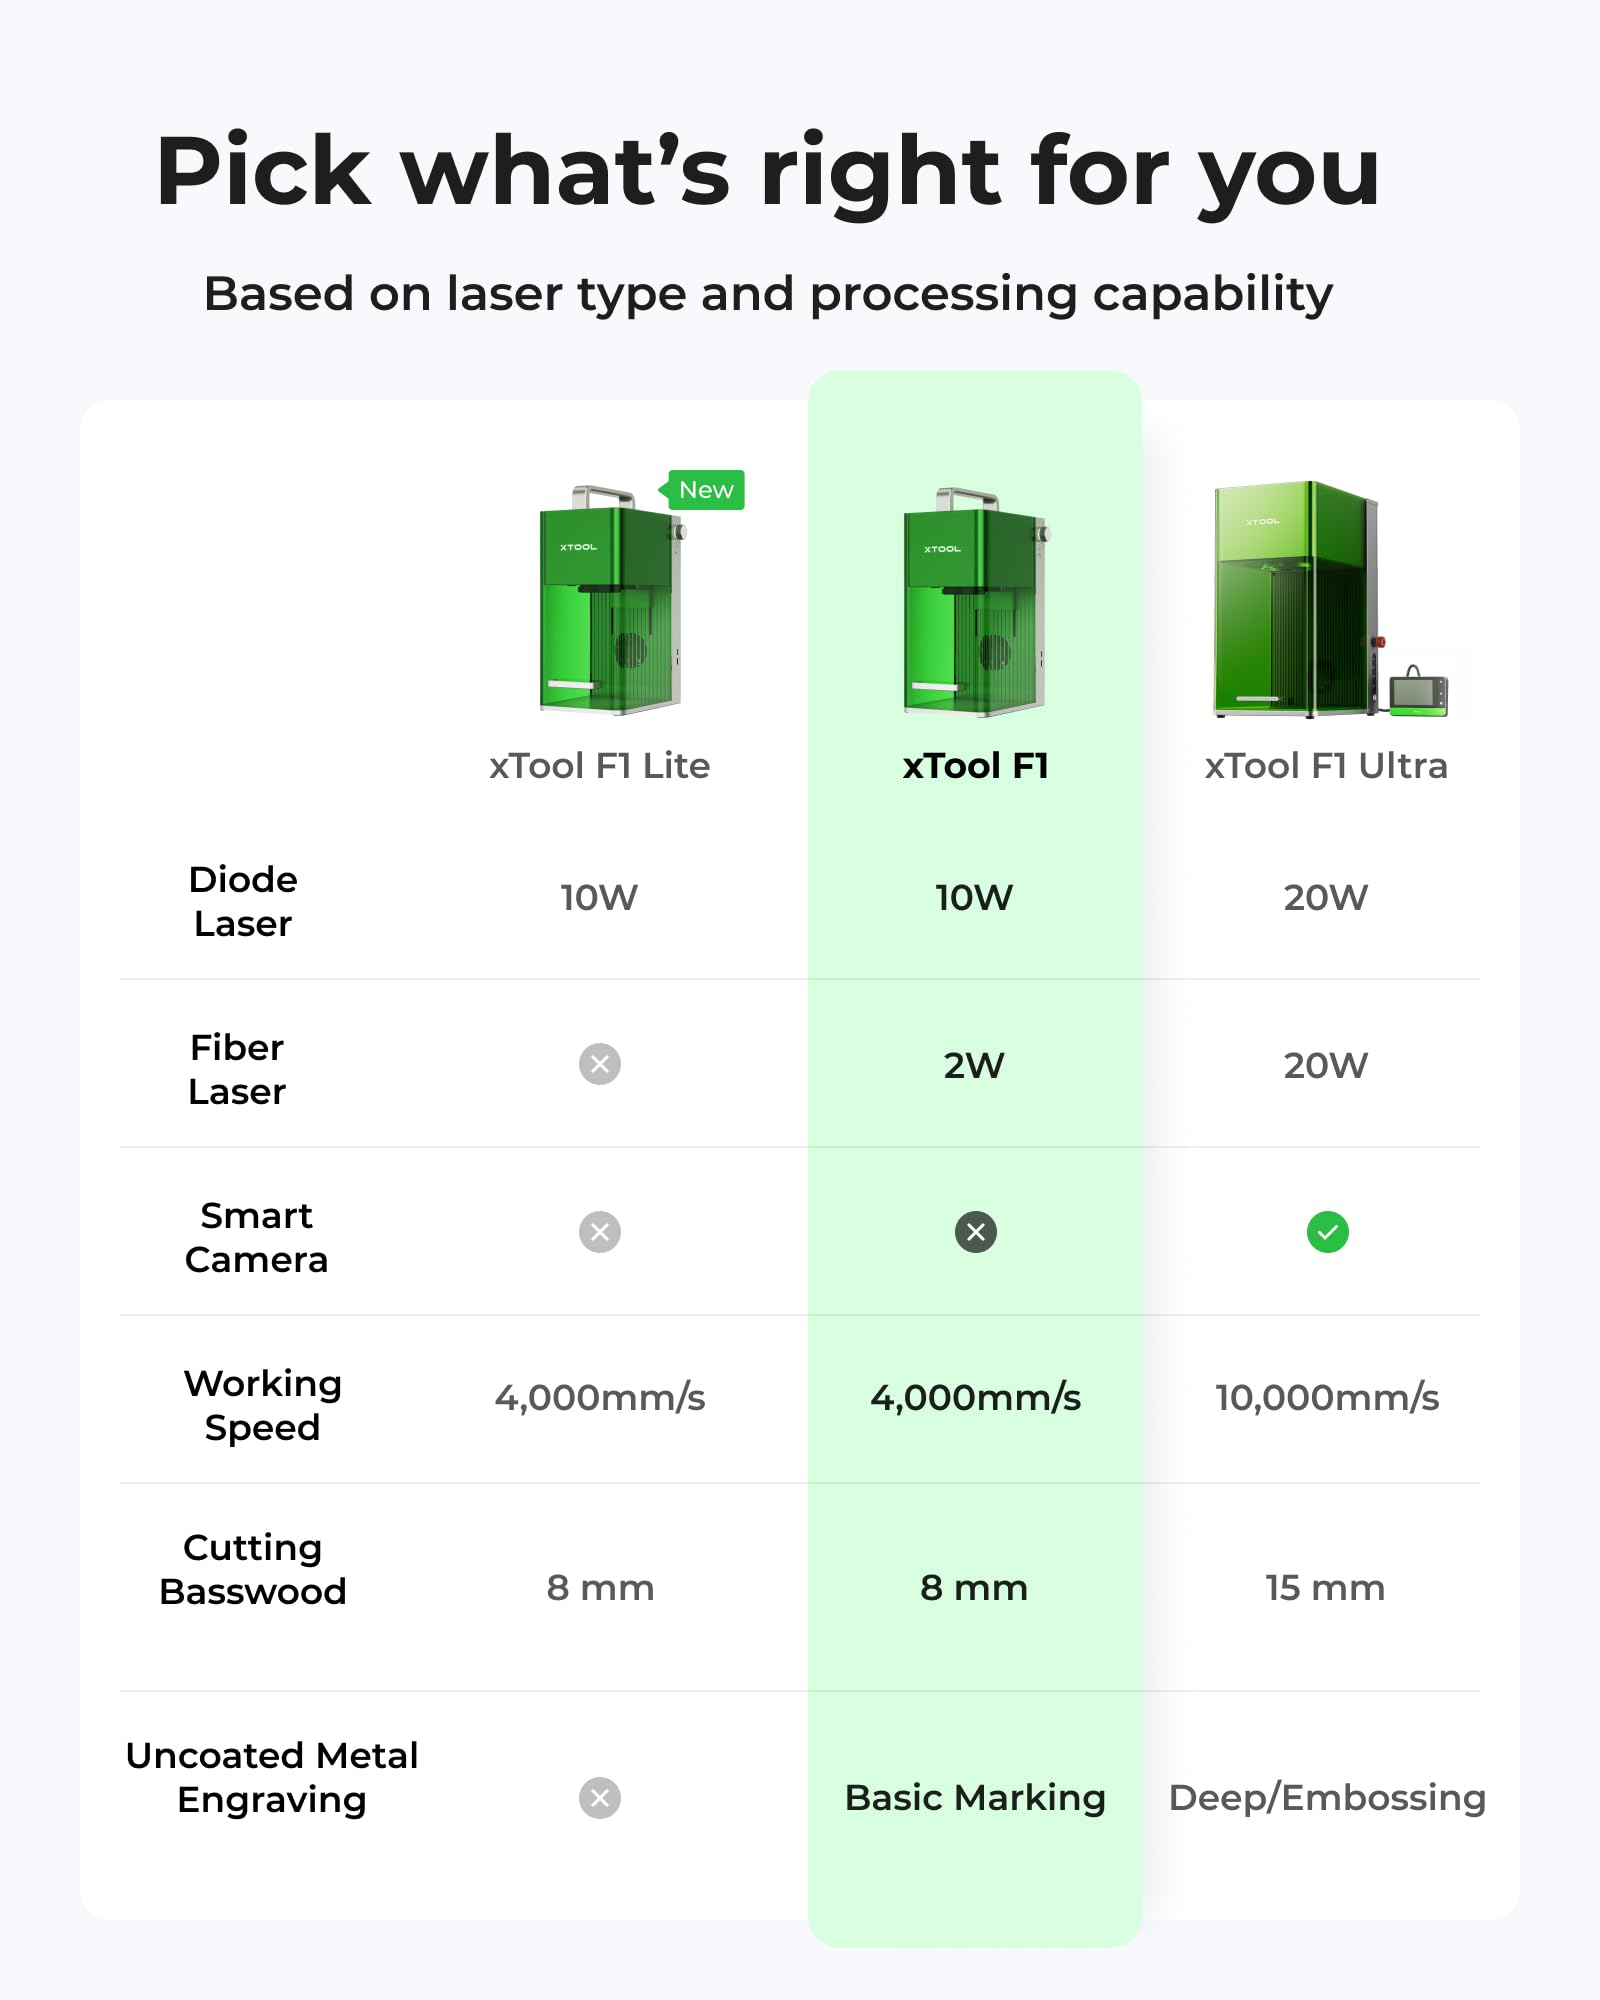The height and width of the screenshot is (2000, 1600).
Task: Open the bold xTool F1 product name
Action: (x=975, y=766)
